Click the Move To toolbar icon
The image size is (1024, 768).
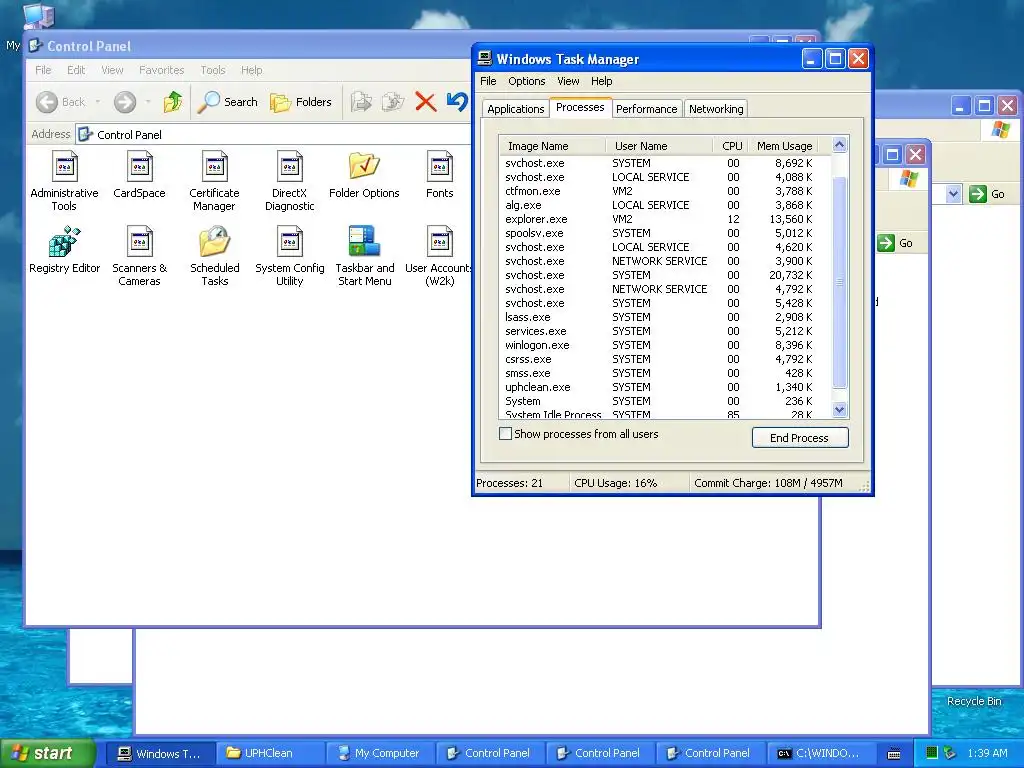click(361, 102)
